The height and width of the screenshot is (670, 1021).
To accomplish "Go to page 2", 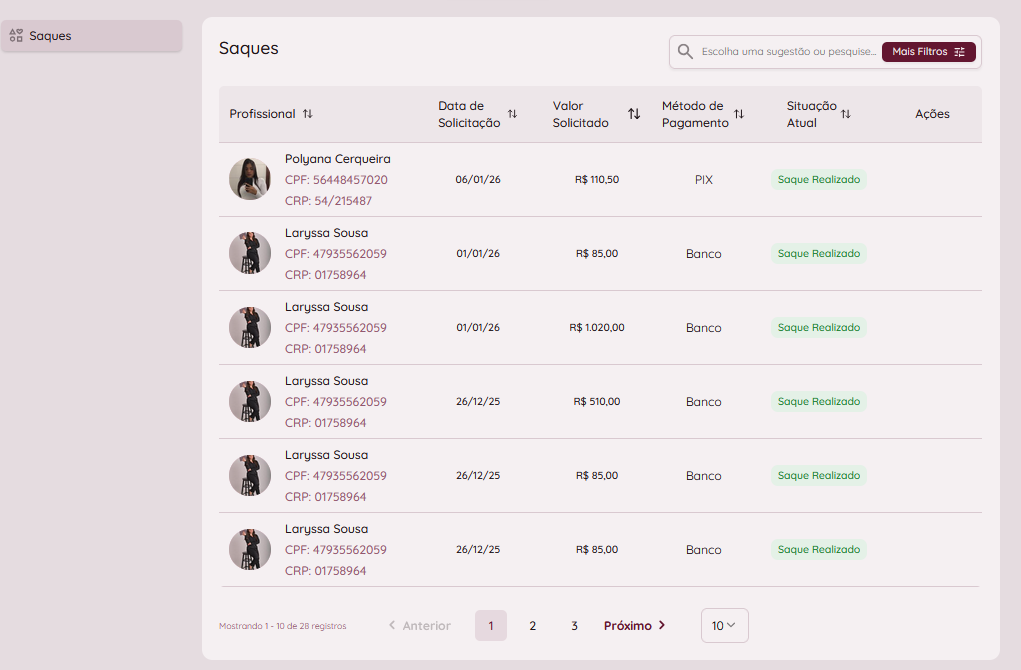I will (533, 626).
